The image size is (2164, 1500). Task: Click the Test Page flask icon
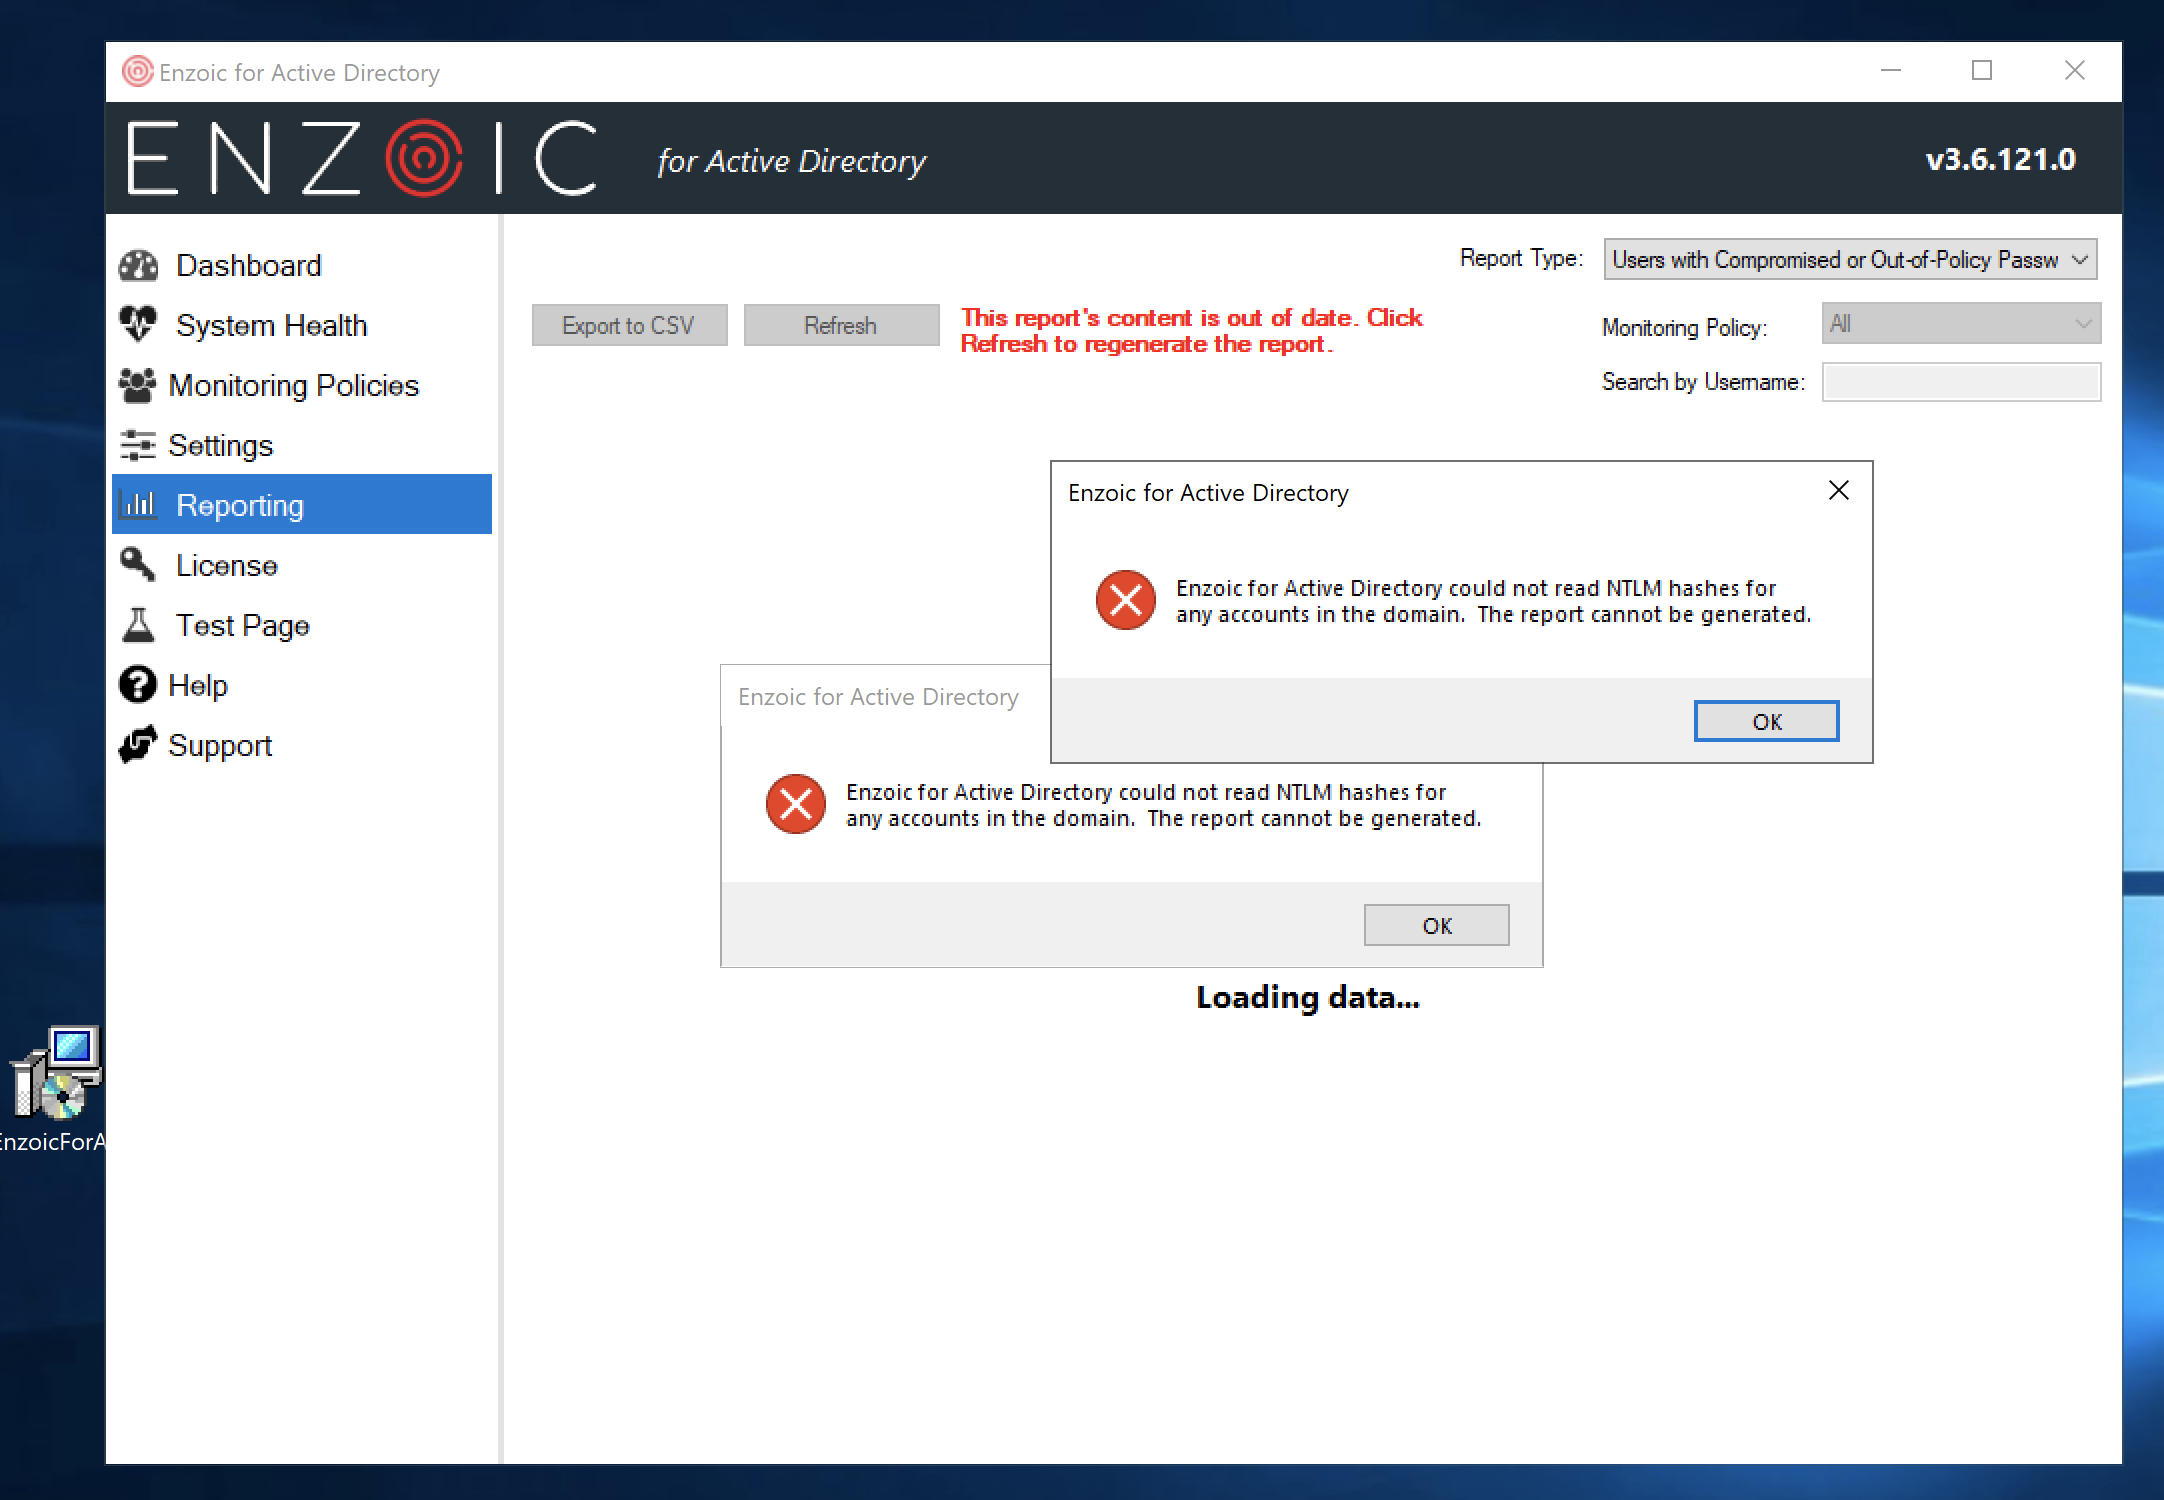(138, 625)
